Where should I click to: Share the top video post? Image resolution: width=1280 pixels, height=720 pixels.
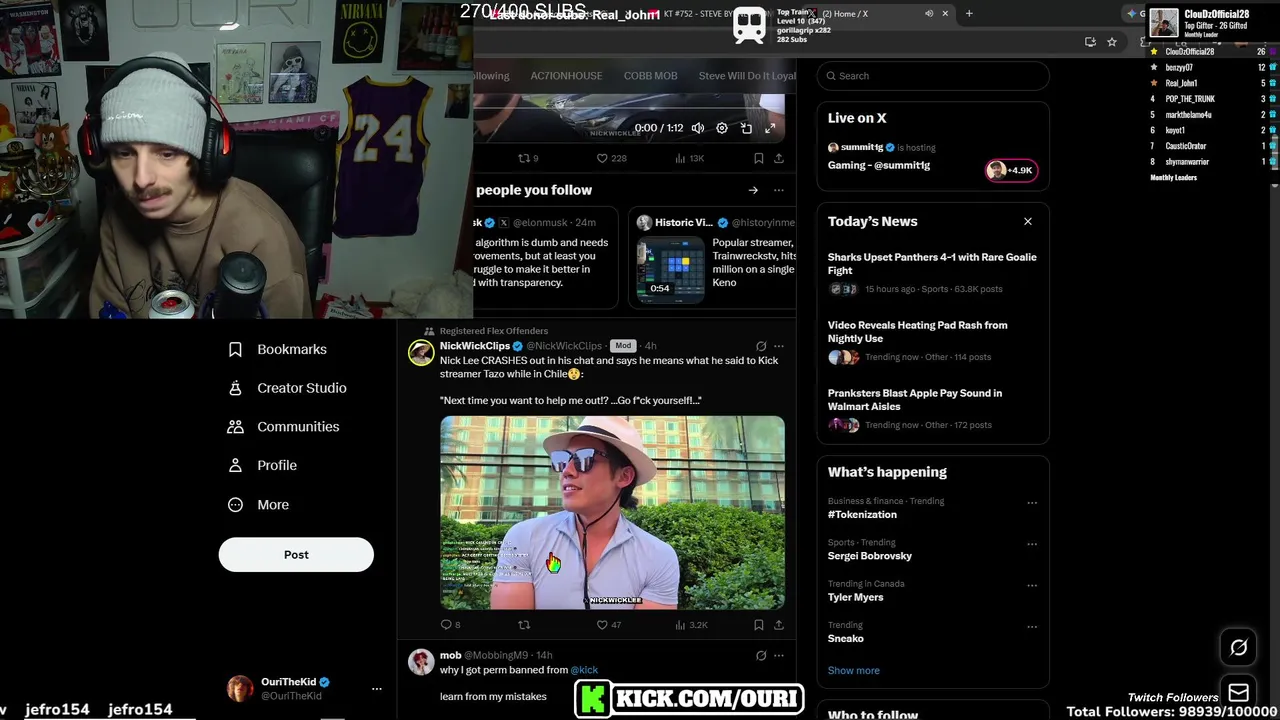click(779, 158)
